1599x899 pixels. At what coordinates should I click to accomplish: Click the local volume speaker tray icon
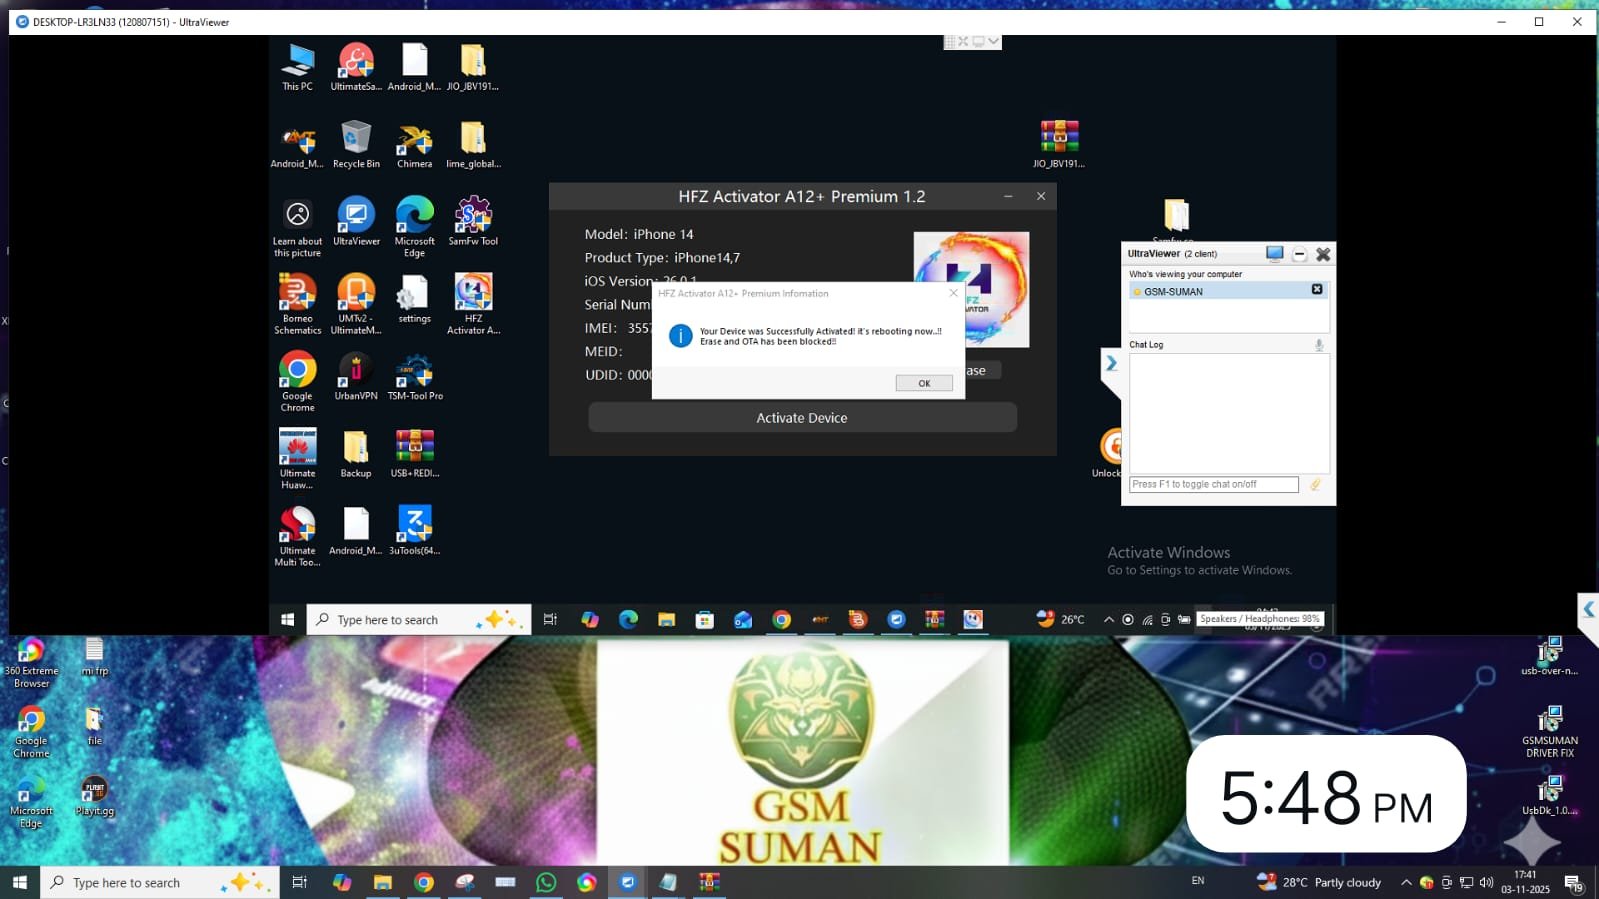click(x=1486, y=882)
